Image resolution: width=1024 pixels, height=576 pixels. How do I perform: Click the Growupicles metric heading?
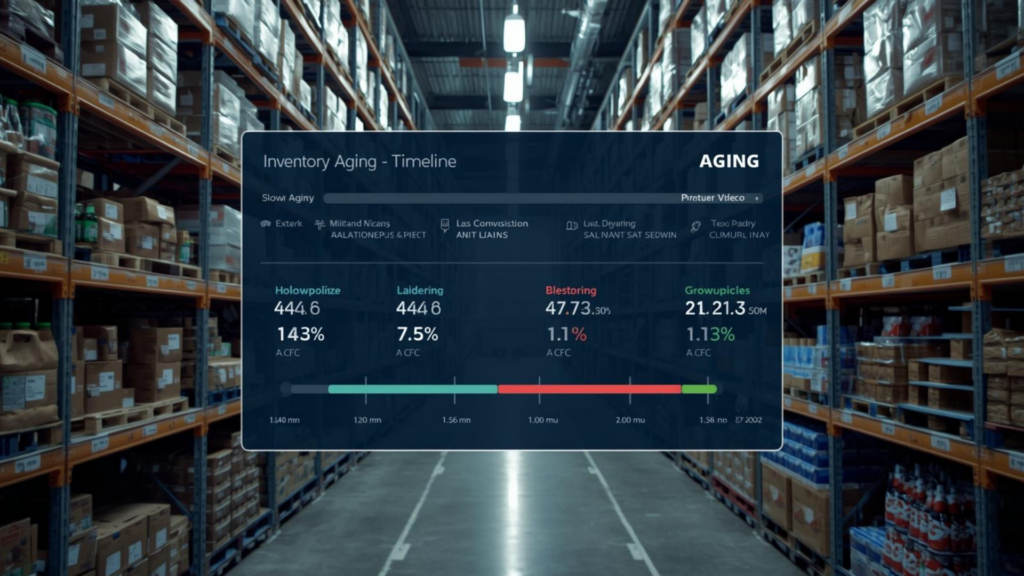717,290
